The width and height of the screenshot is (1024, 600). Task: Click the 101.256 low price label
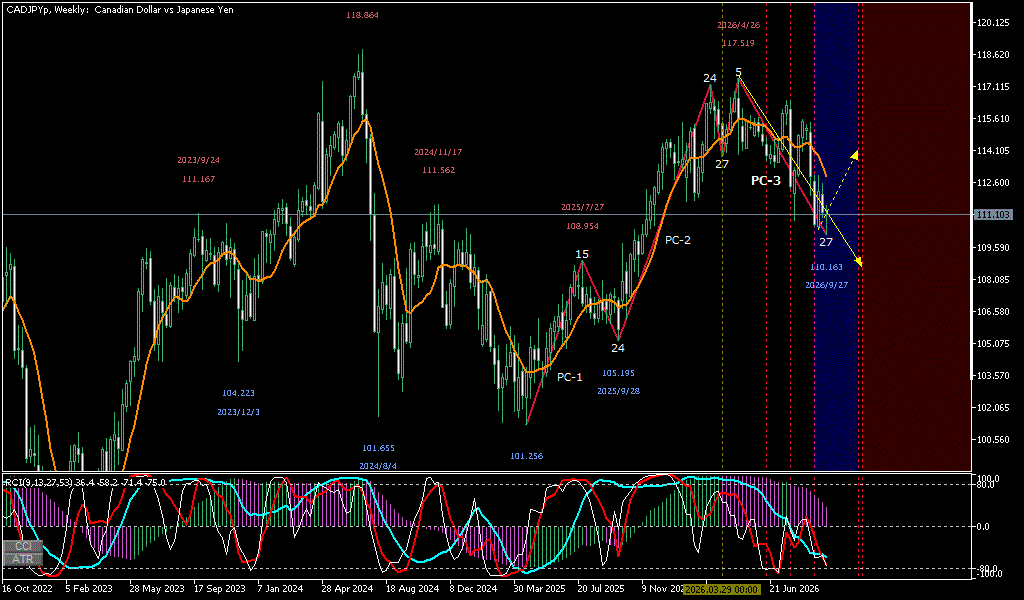(526, 456)
